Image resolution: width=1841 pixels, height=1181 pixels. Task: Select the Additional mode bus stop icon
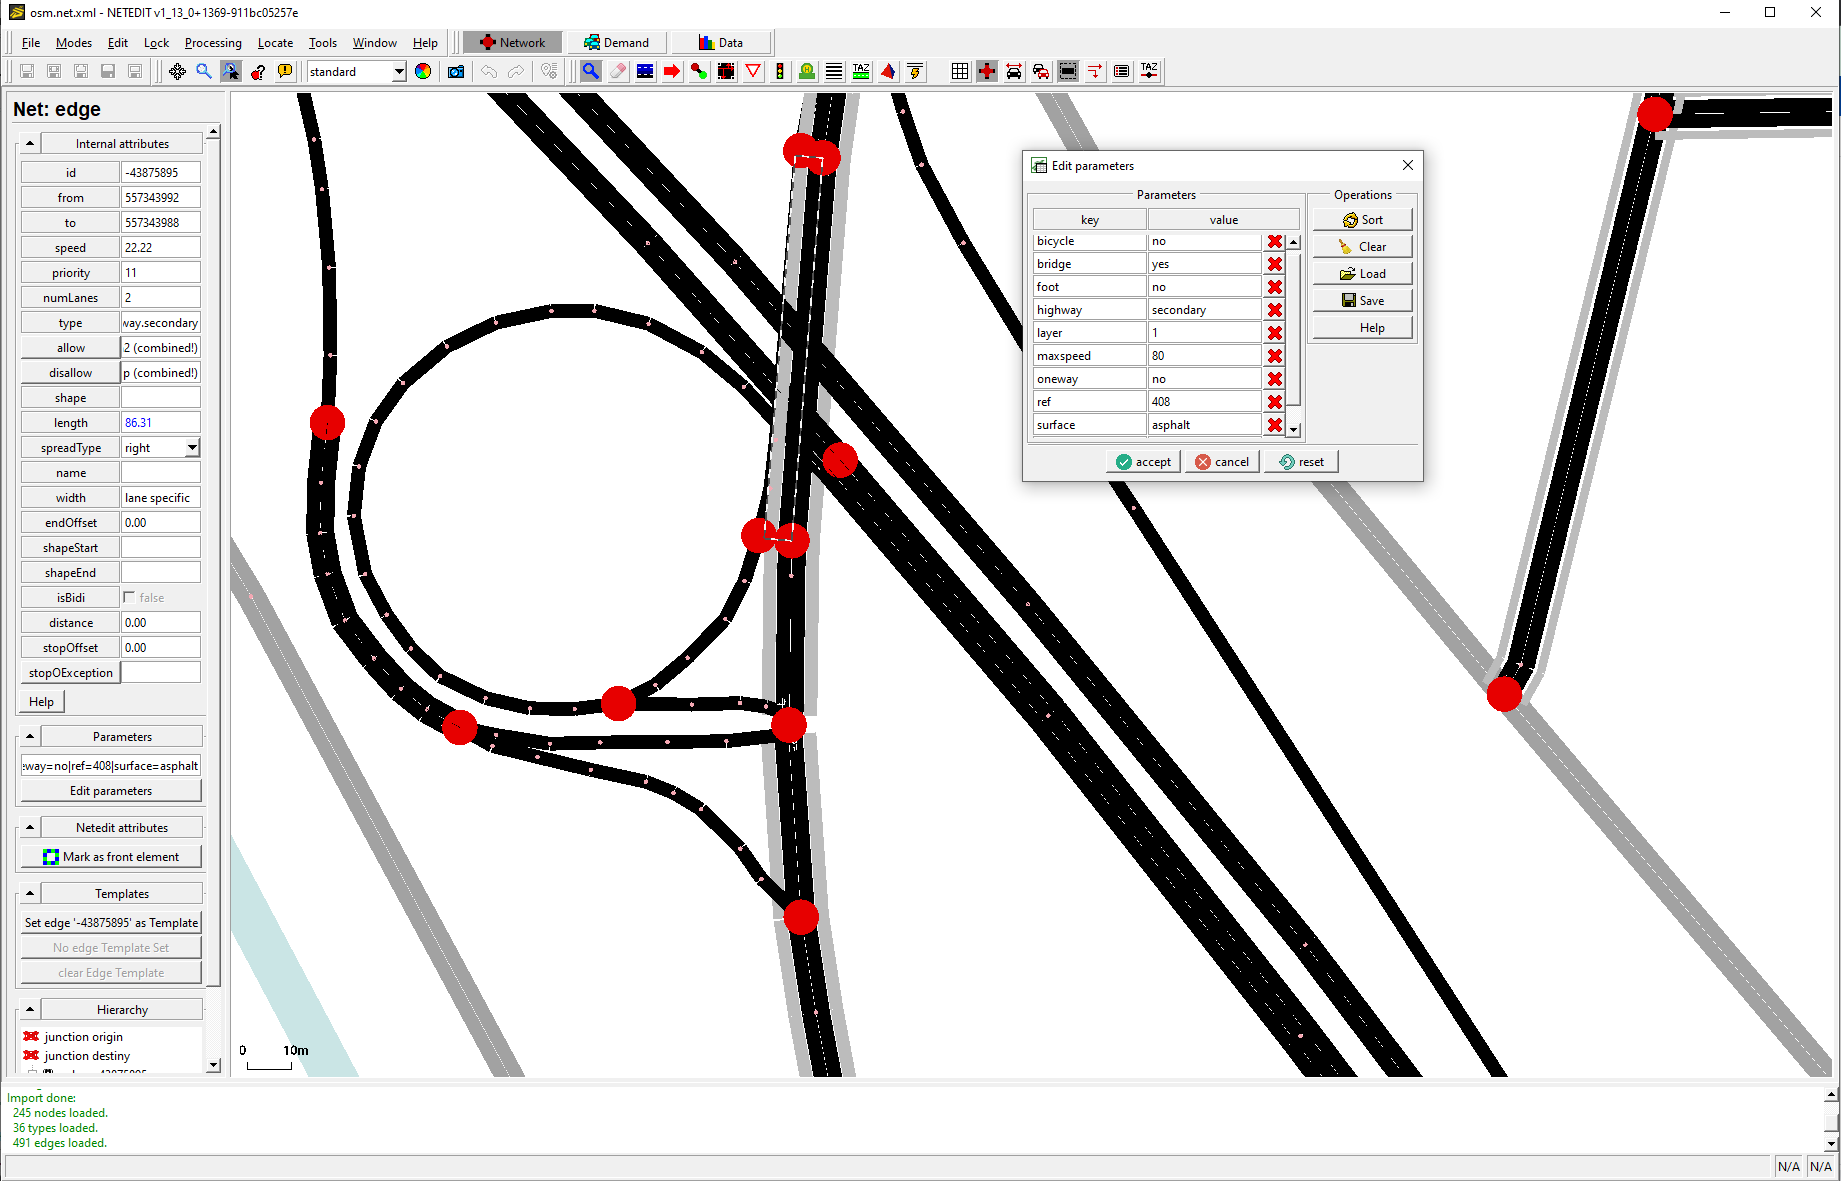click(x=807, y=71)
